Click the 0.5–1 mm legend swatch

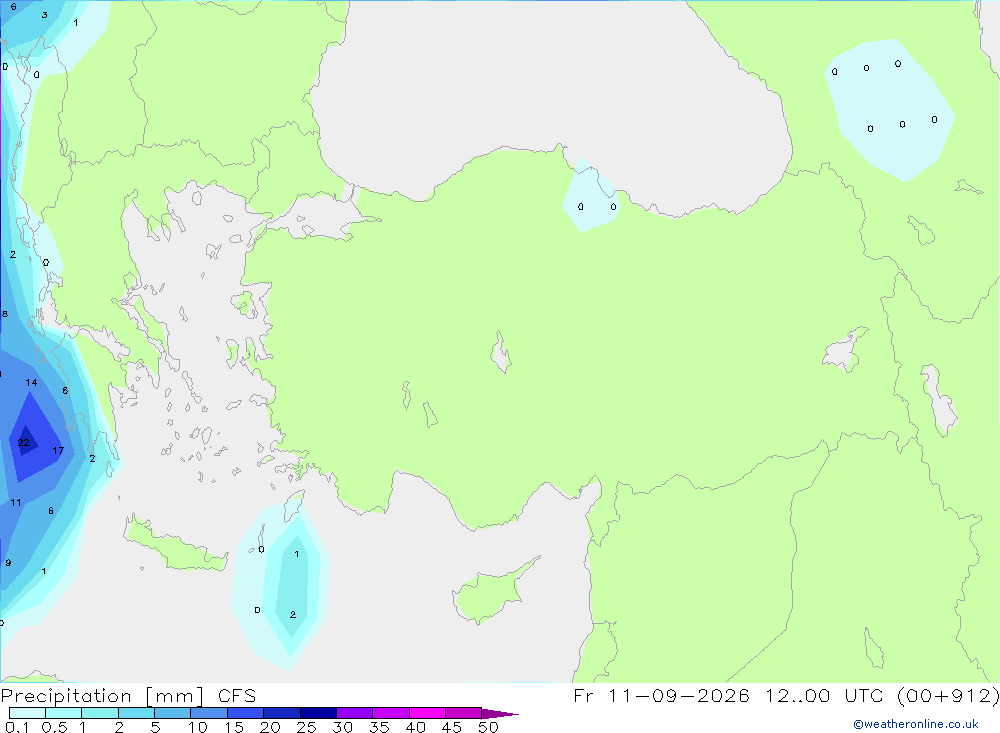[63, 713]
